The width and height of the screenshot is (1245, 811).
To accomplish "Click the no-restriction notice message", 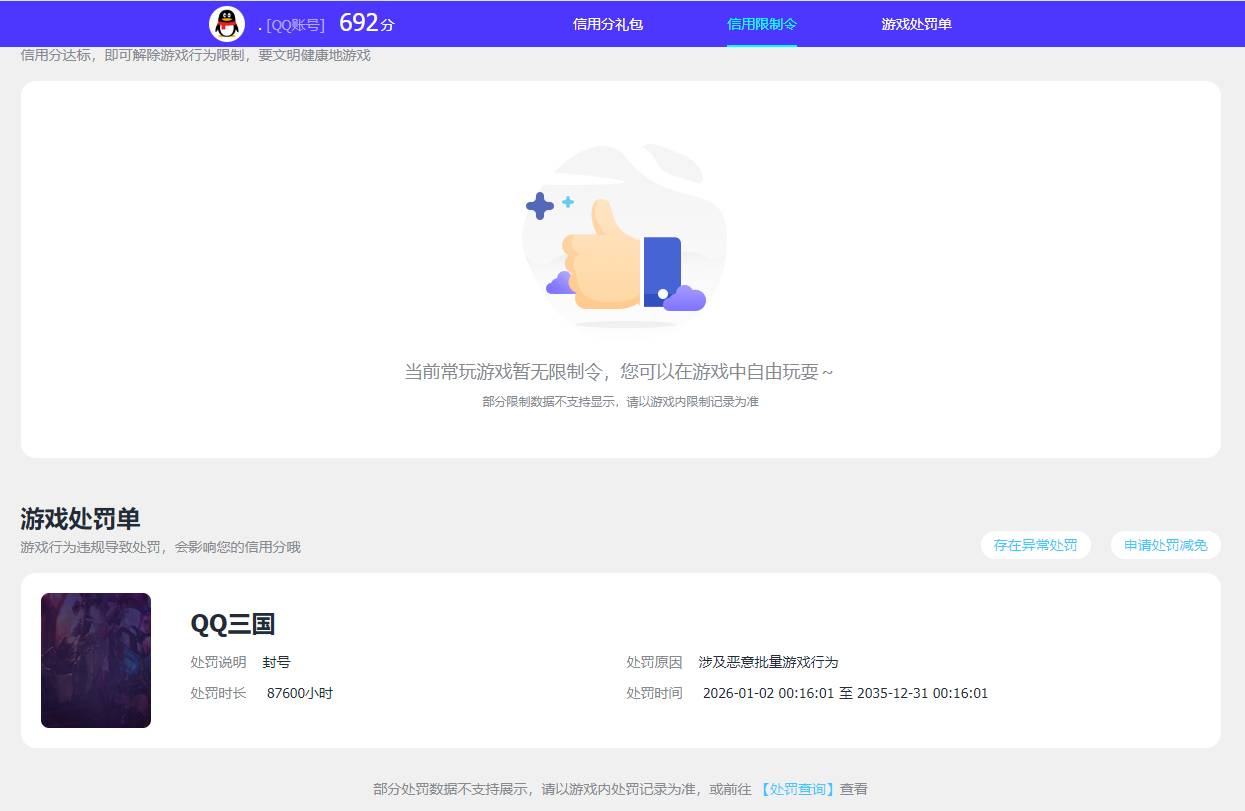I will tap(622, 370).
